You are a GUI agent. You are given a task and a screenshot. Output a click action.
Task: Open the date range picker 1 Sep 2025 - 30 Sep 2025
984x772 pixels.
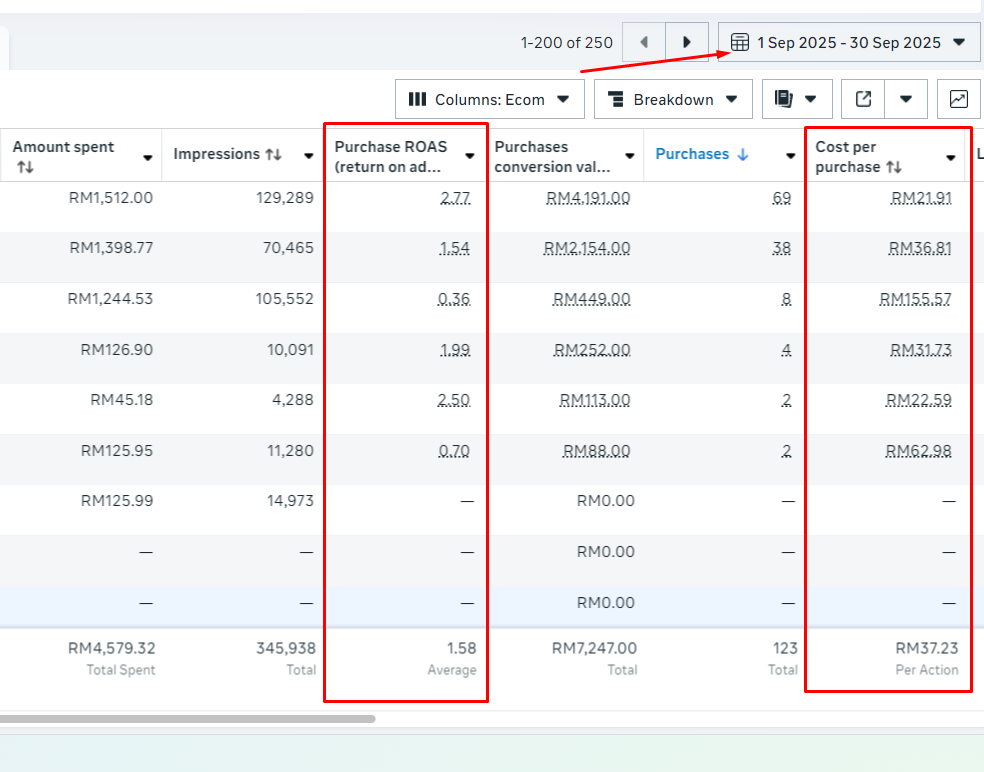848,42
